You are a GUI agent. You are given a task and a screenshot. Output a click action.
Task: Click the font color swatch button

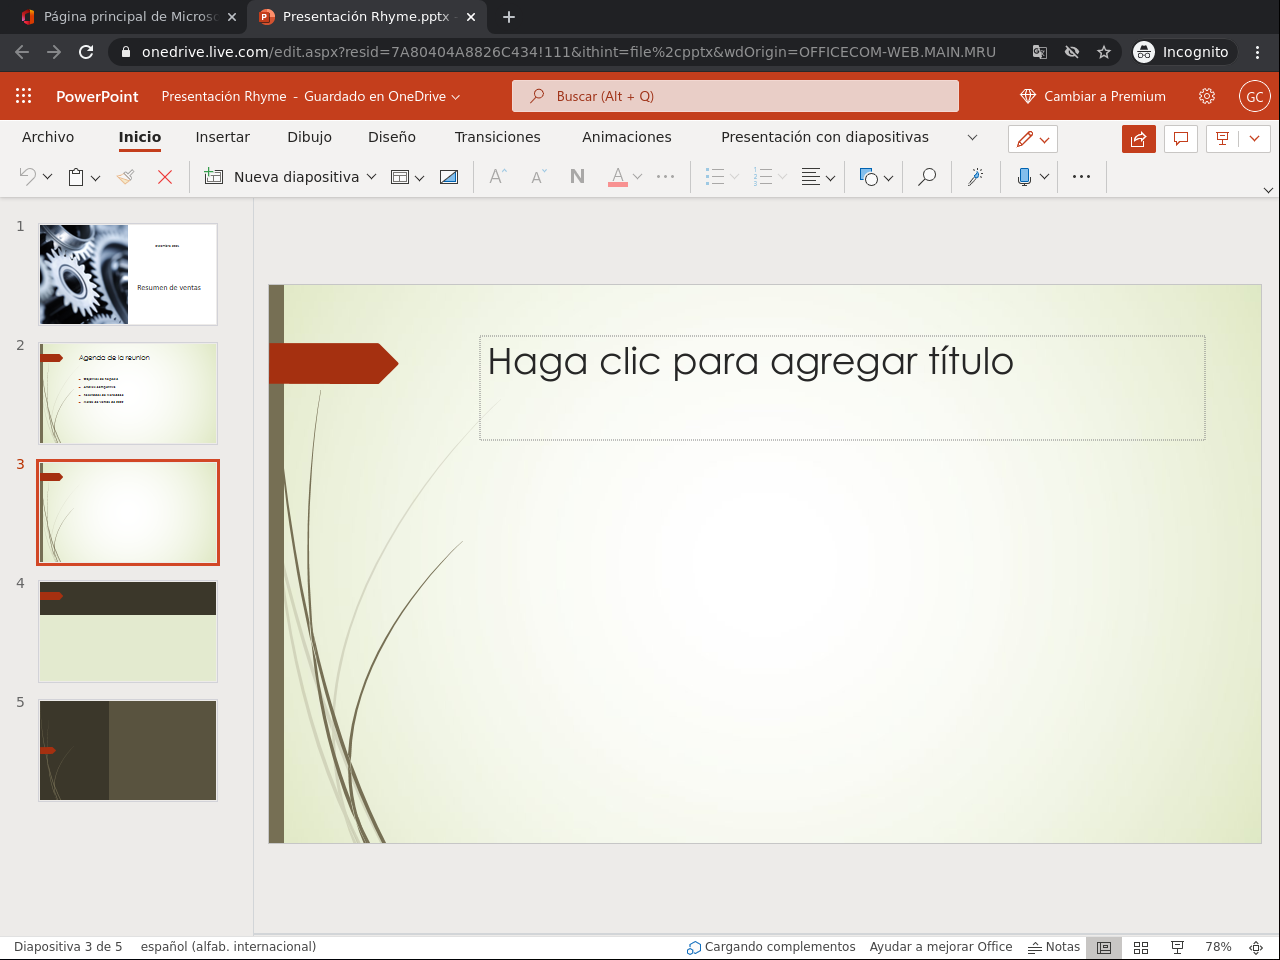pyautogui.click(x=618, y=177)
